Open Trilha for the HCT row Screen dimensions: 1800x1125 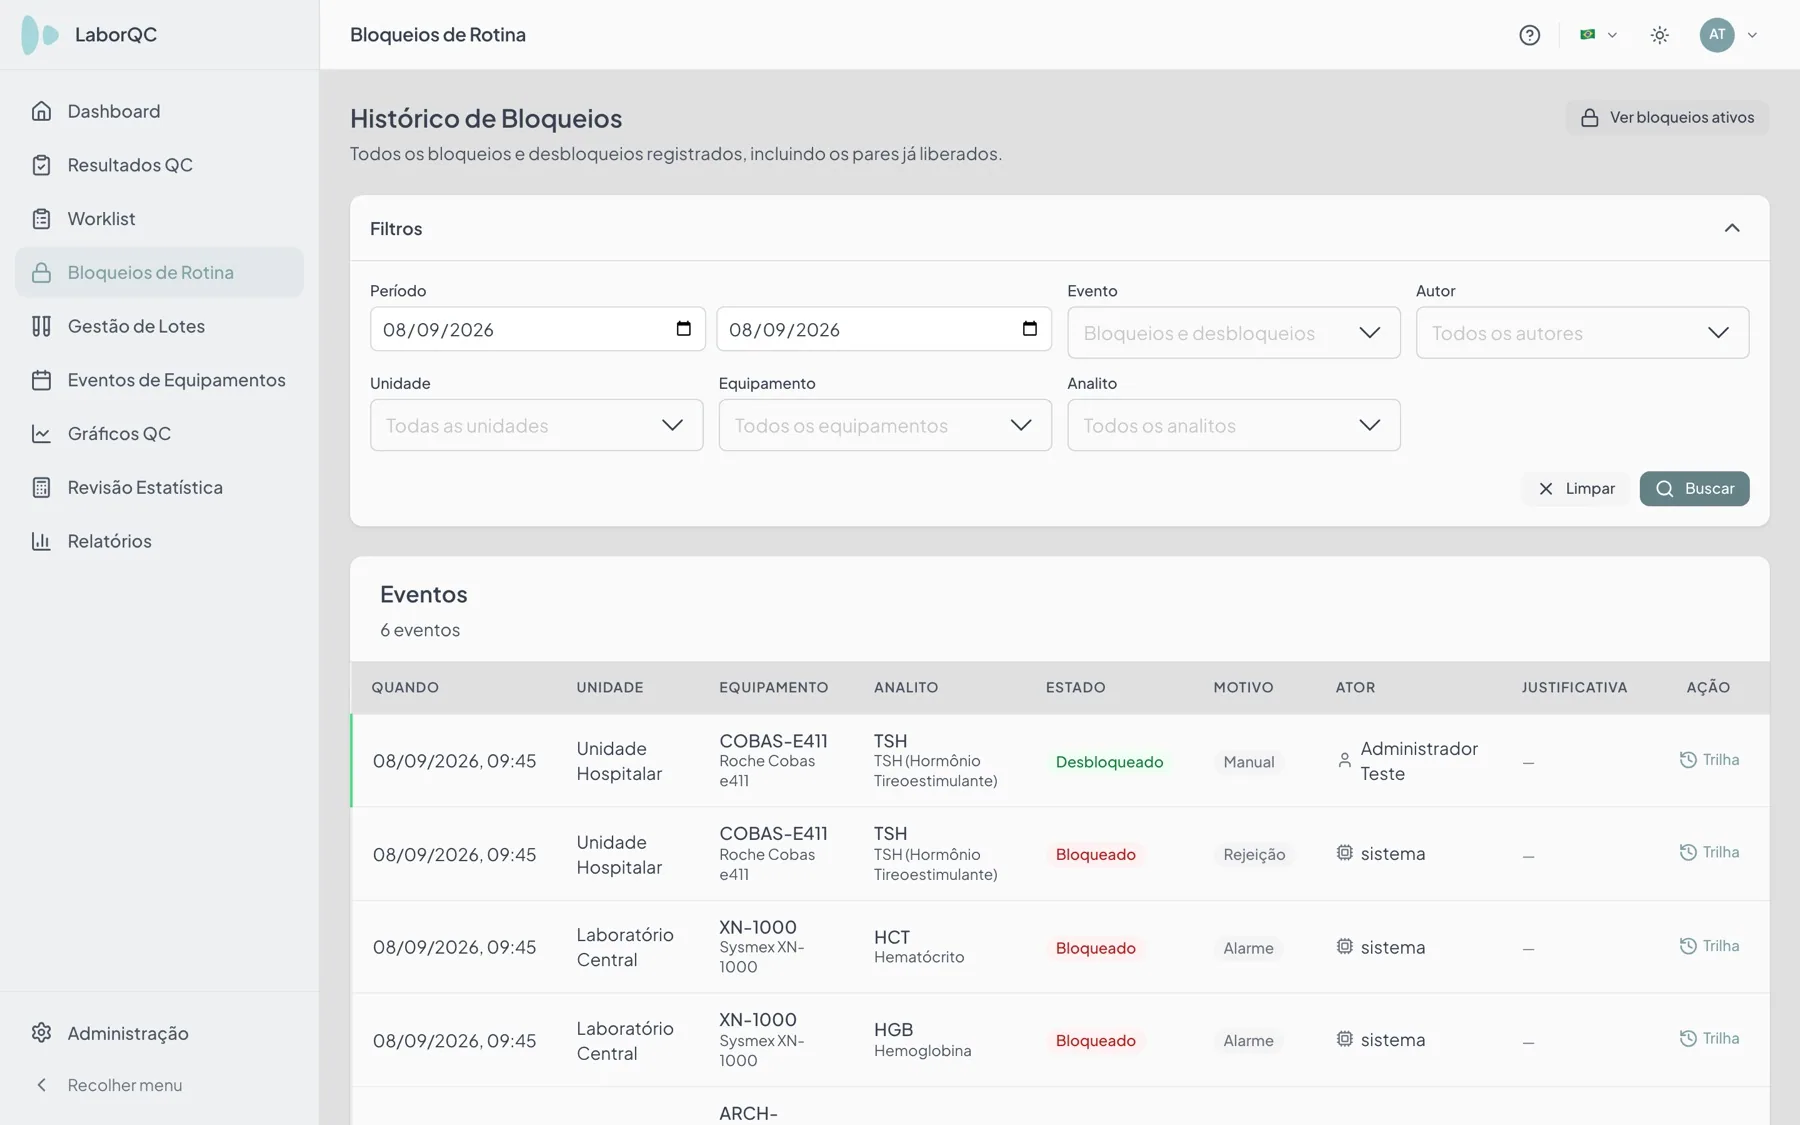(1709, 946)
